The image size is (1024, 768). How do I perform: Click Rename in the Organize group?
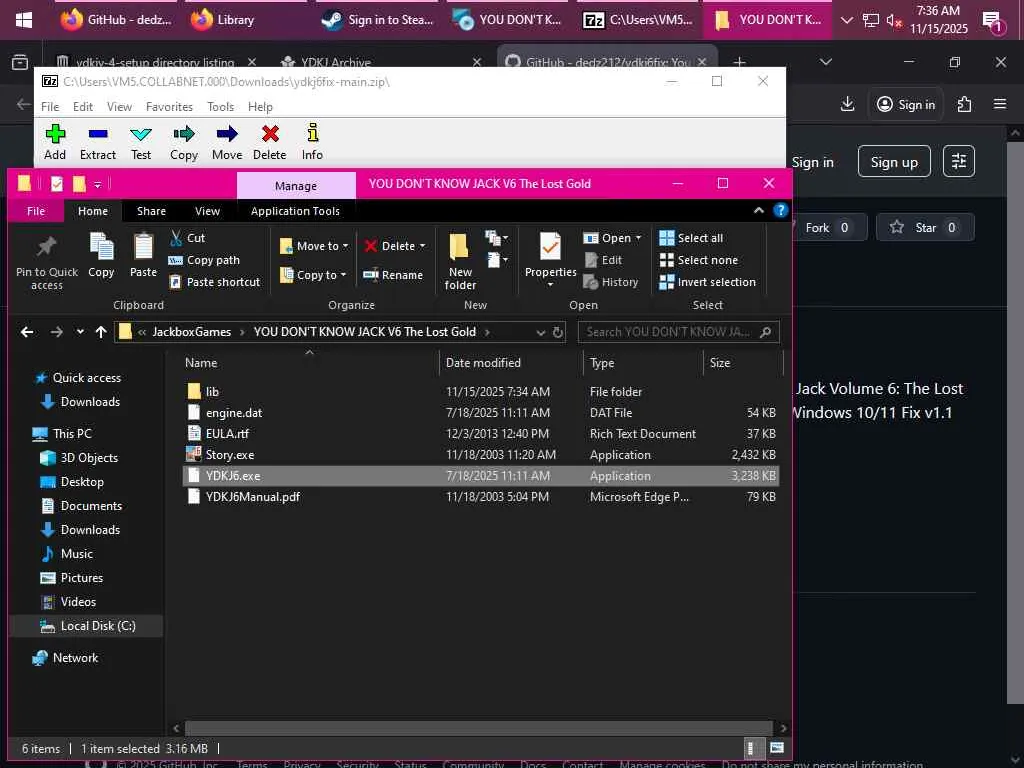click(393, 275)
